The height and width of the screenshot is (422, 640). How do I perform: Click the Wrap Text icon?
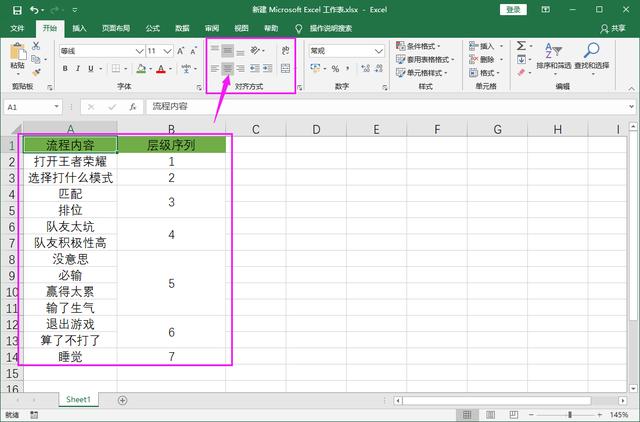coord(285,49)
